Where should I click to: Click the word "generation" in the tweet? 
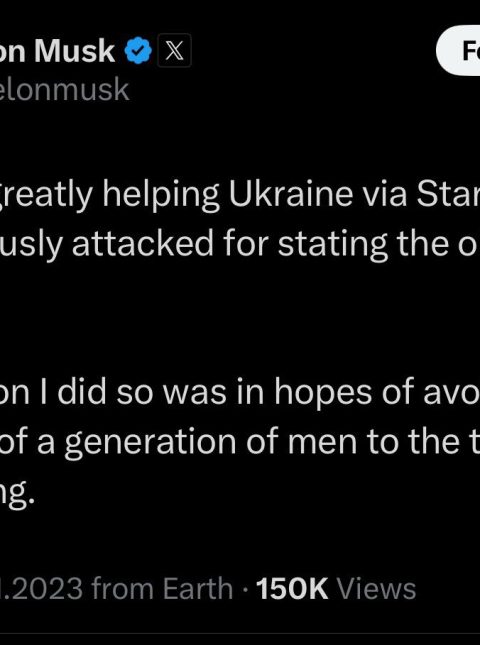click(x=150, y=443)
